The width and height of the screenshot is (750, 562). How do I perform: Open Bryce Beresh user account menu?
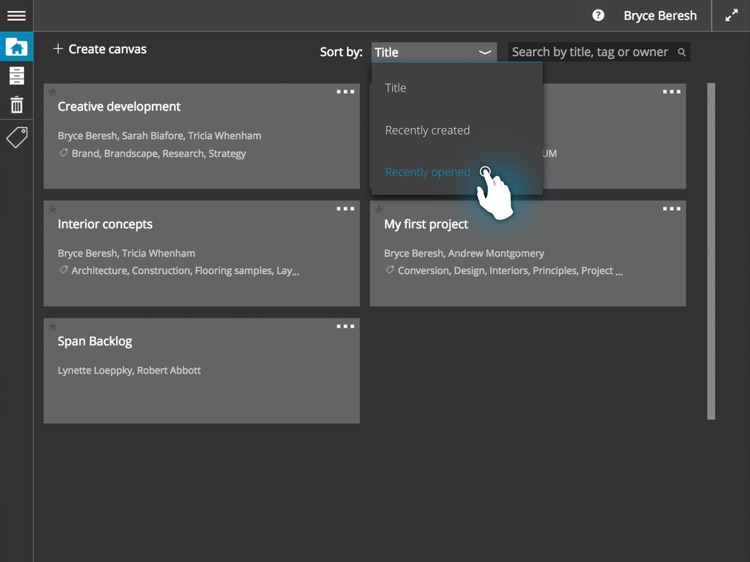click(x=659, y=16)
